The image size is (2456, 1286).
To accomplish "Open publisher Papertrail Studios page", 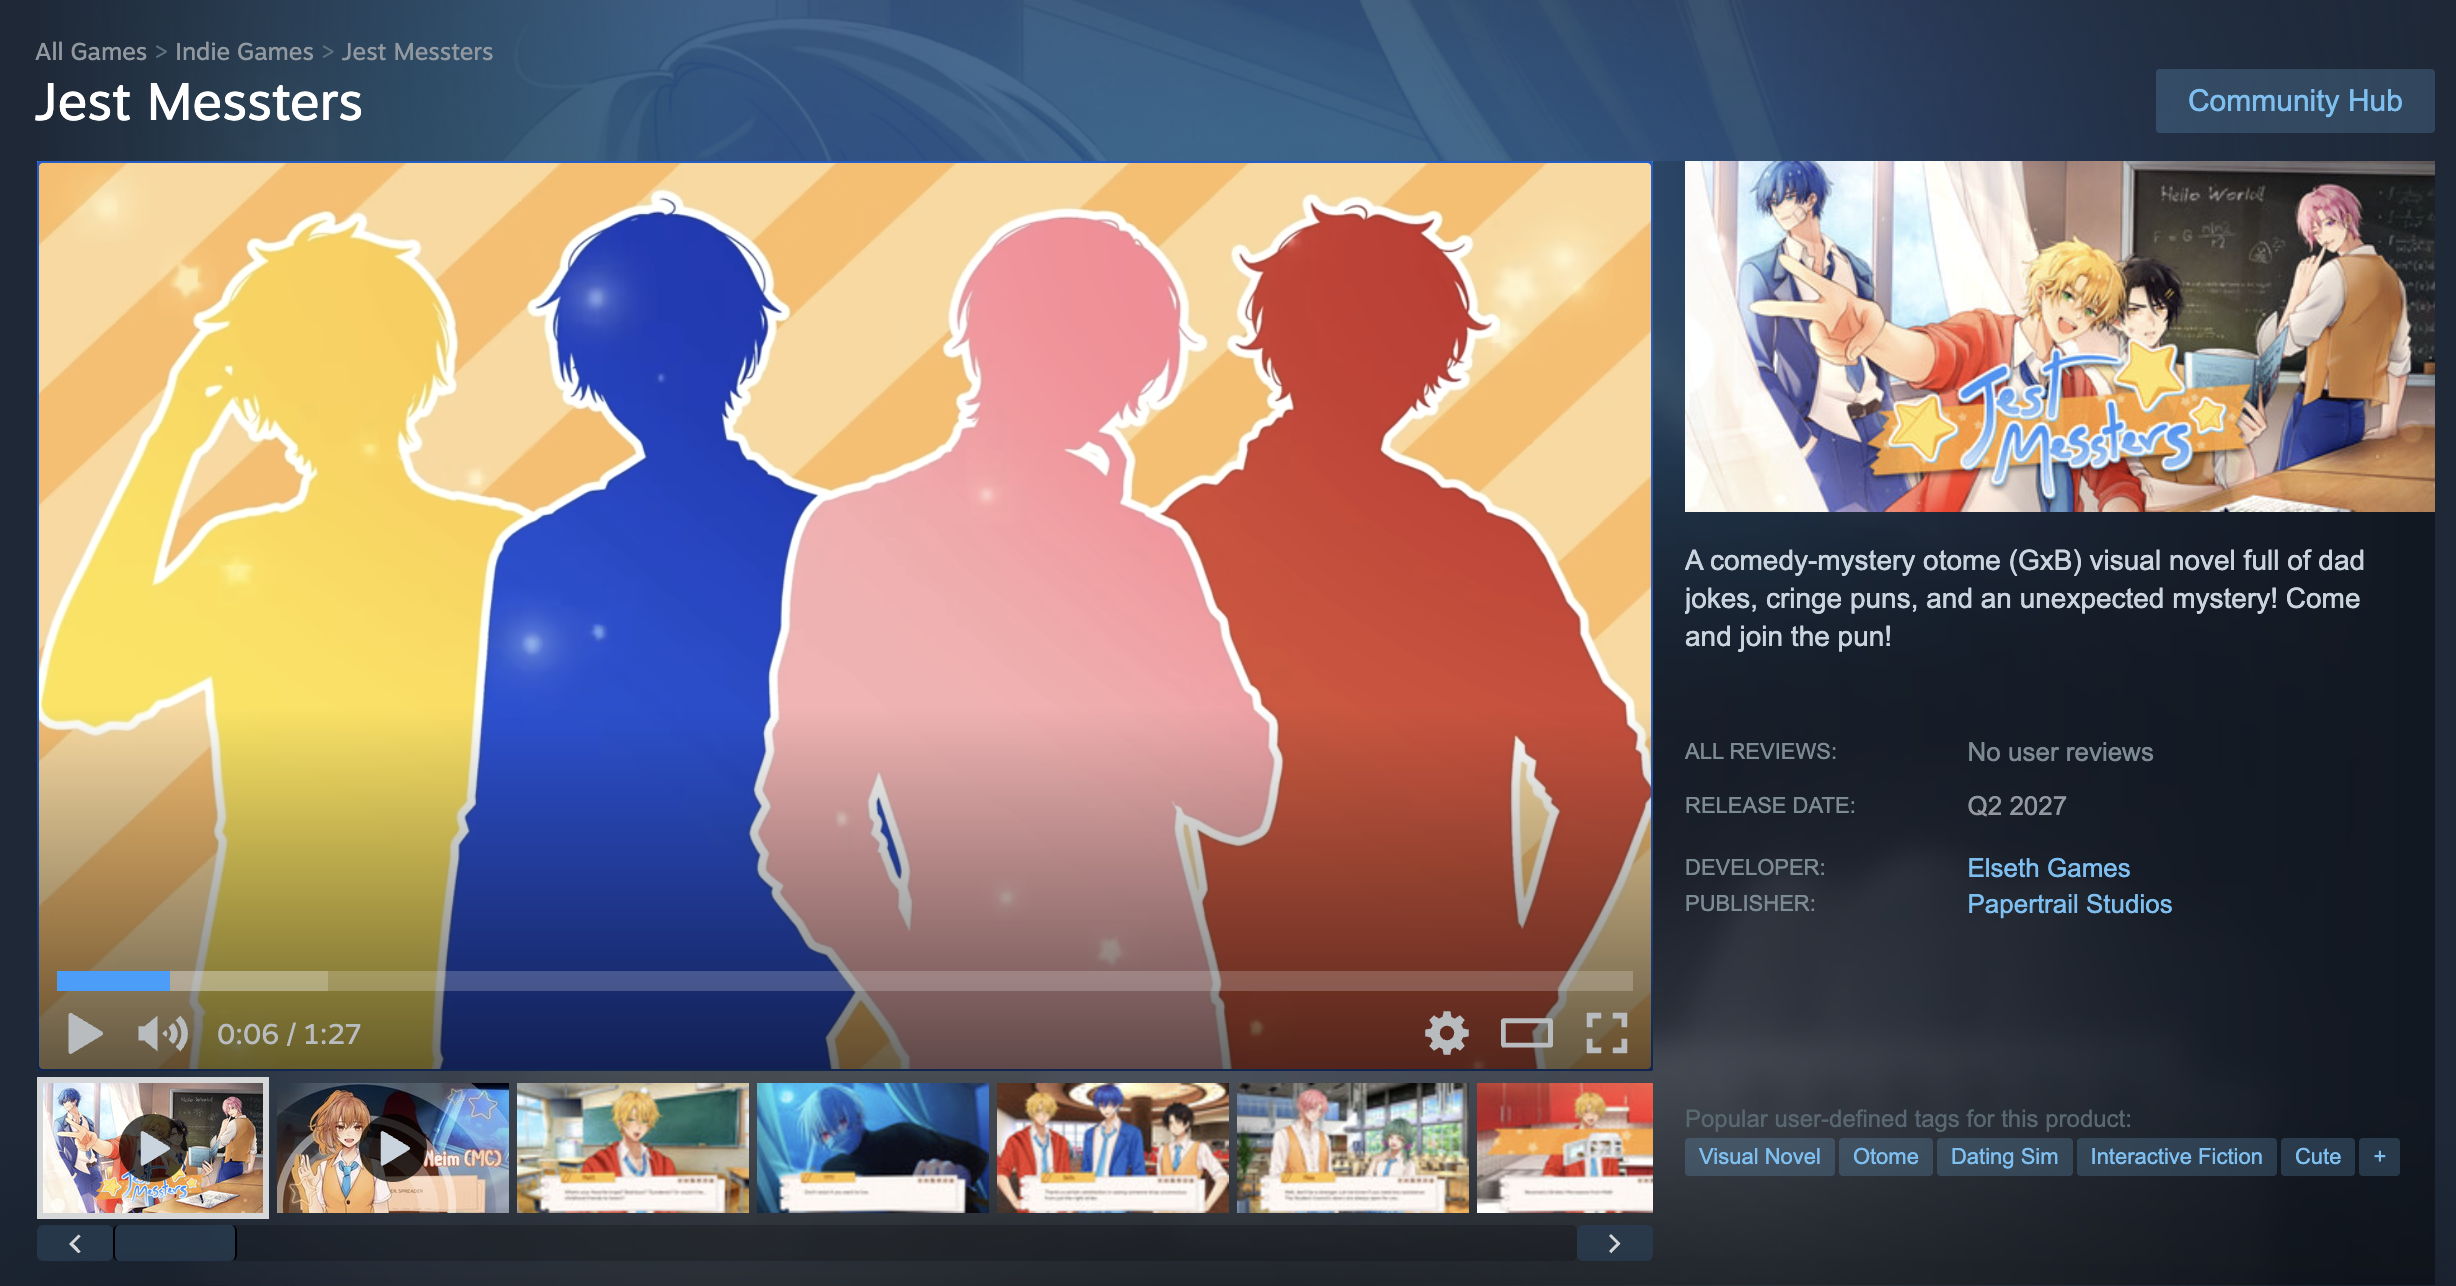I will click(2069, 904).
